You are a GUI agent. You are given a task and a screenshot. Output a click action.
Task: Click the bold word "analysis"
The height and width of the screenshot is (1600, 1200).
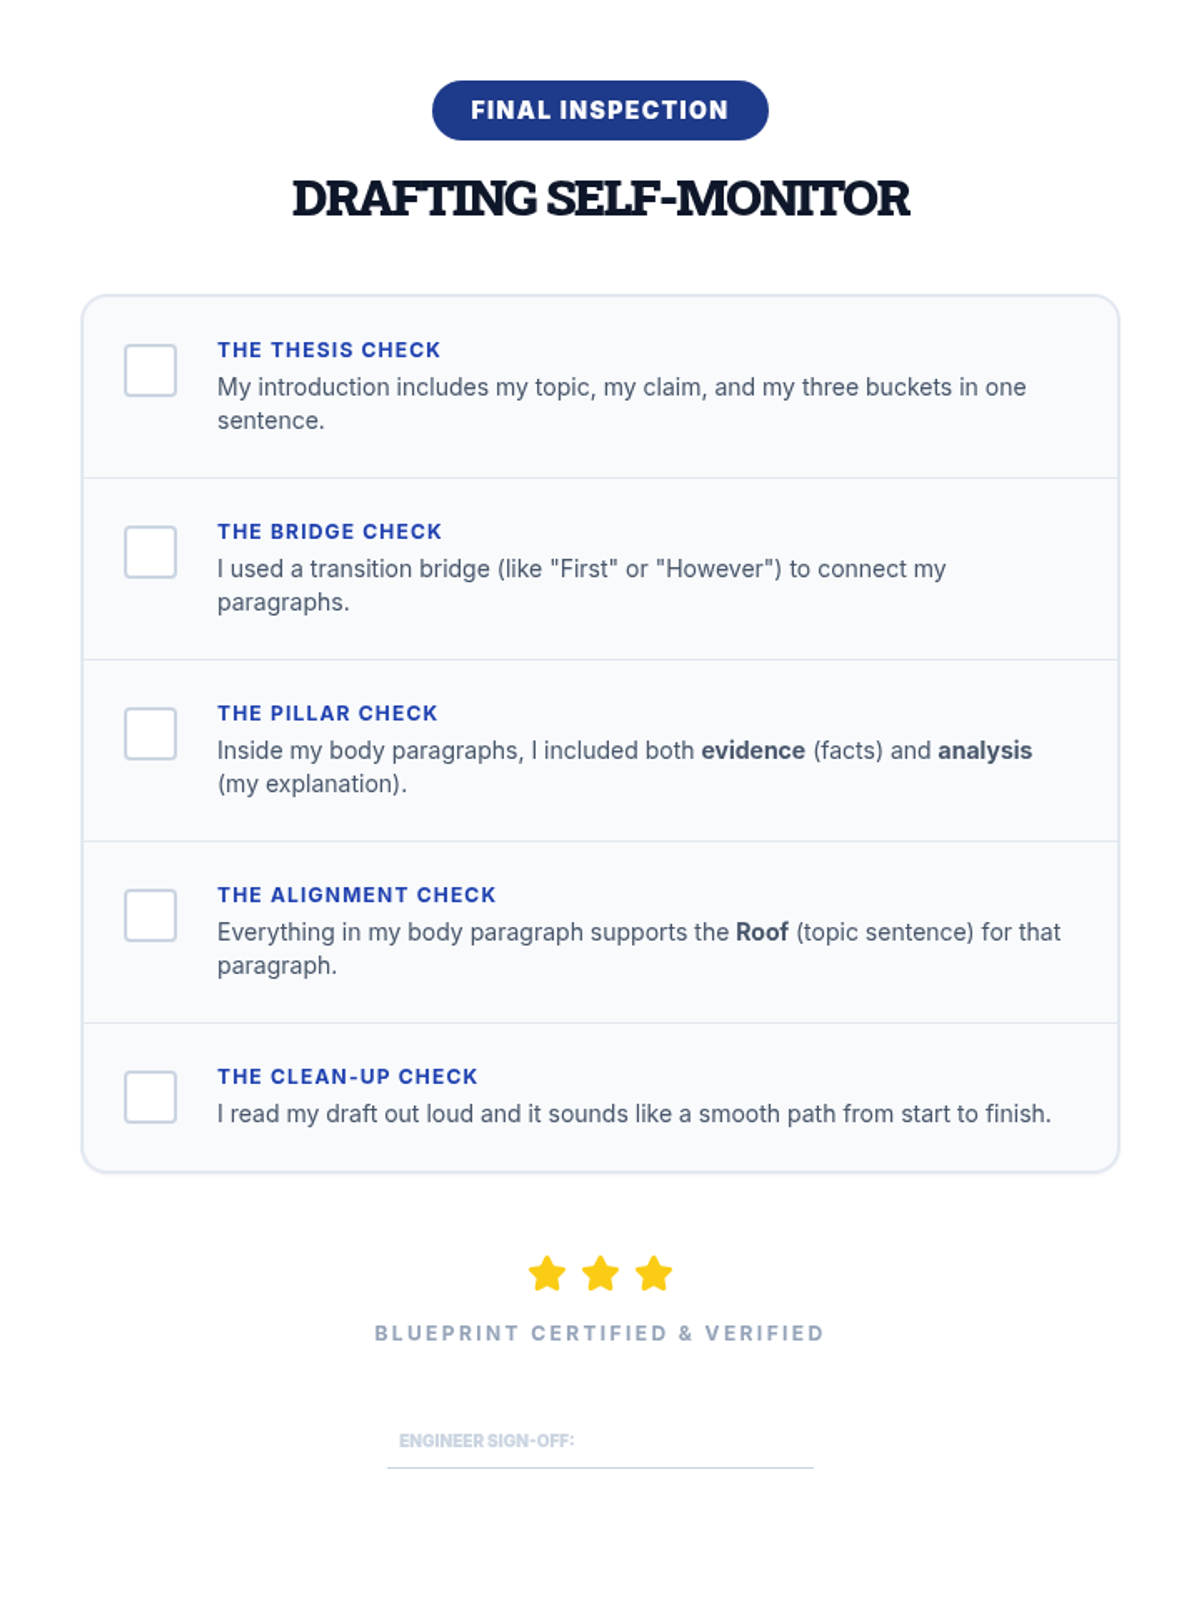point(984,751)
